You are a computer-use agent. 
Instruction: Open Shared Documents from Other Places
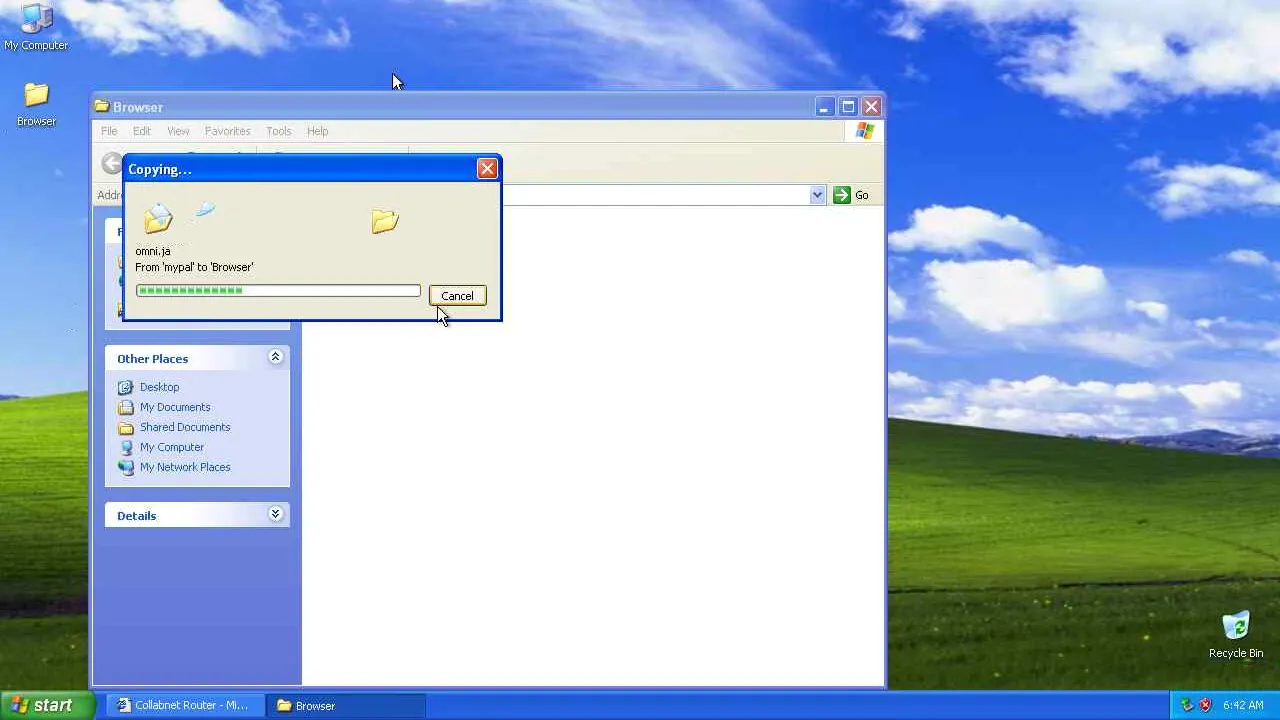point(185,427)
